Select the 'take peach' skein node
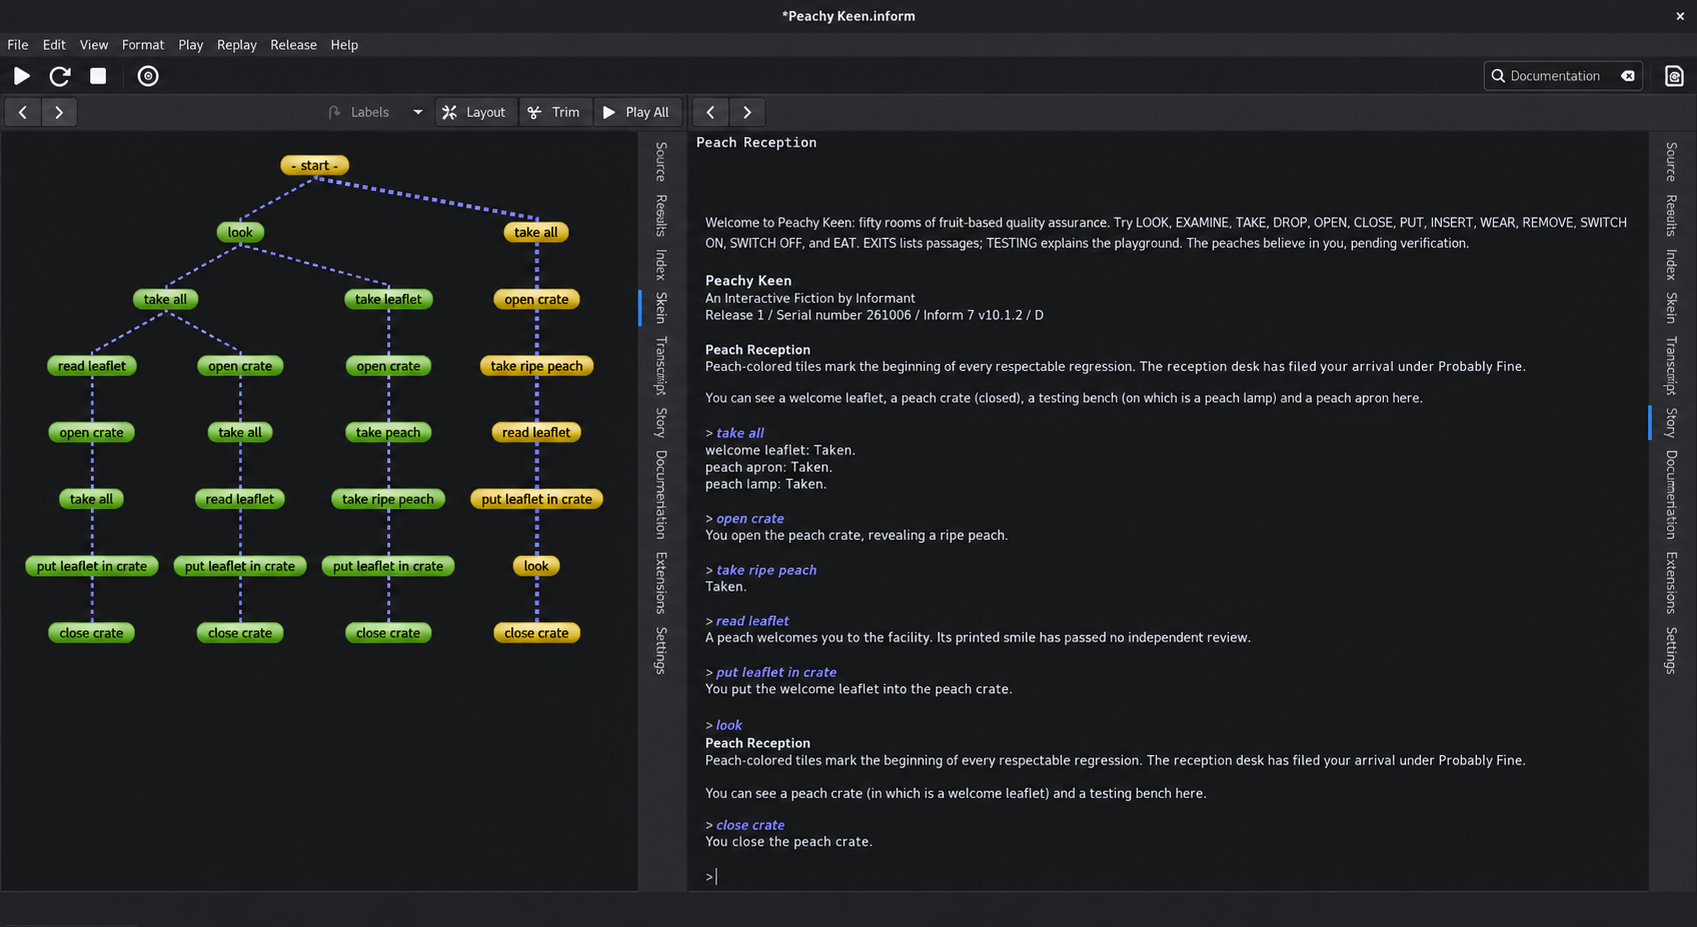This screenshot has height=927, width=1697. tap(388, 432)
